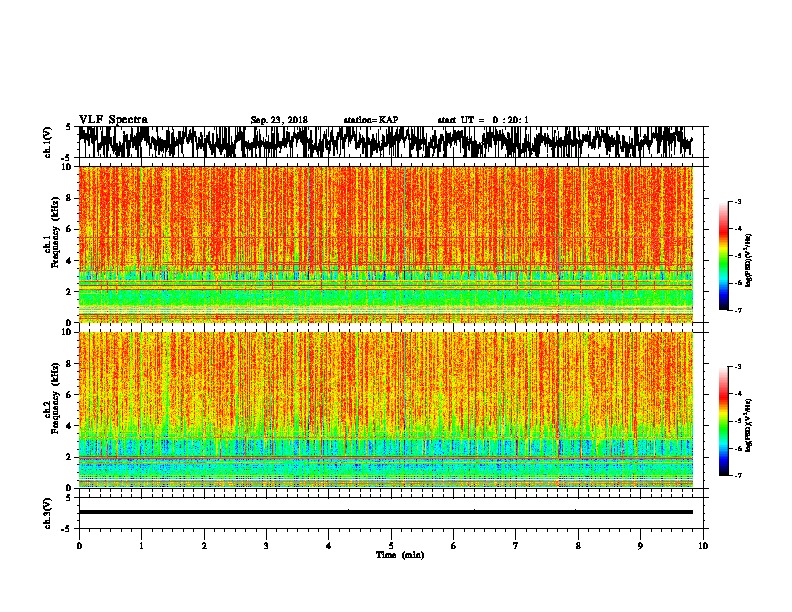792x612 pixels.
Task: Click the time axis tick label "6"
Action: pyautogui.click(x=453, y=546)
